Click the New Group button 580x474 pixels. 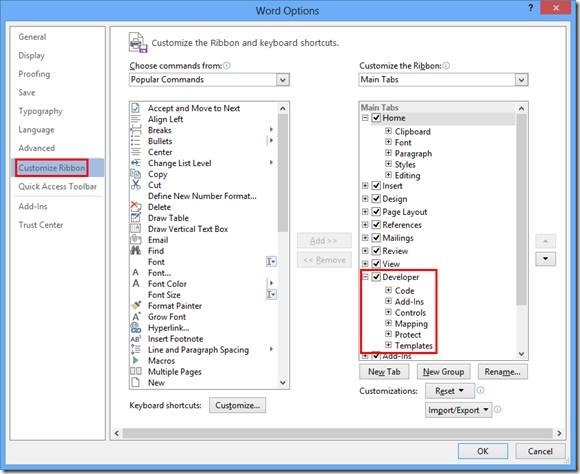pos(444,372)
